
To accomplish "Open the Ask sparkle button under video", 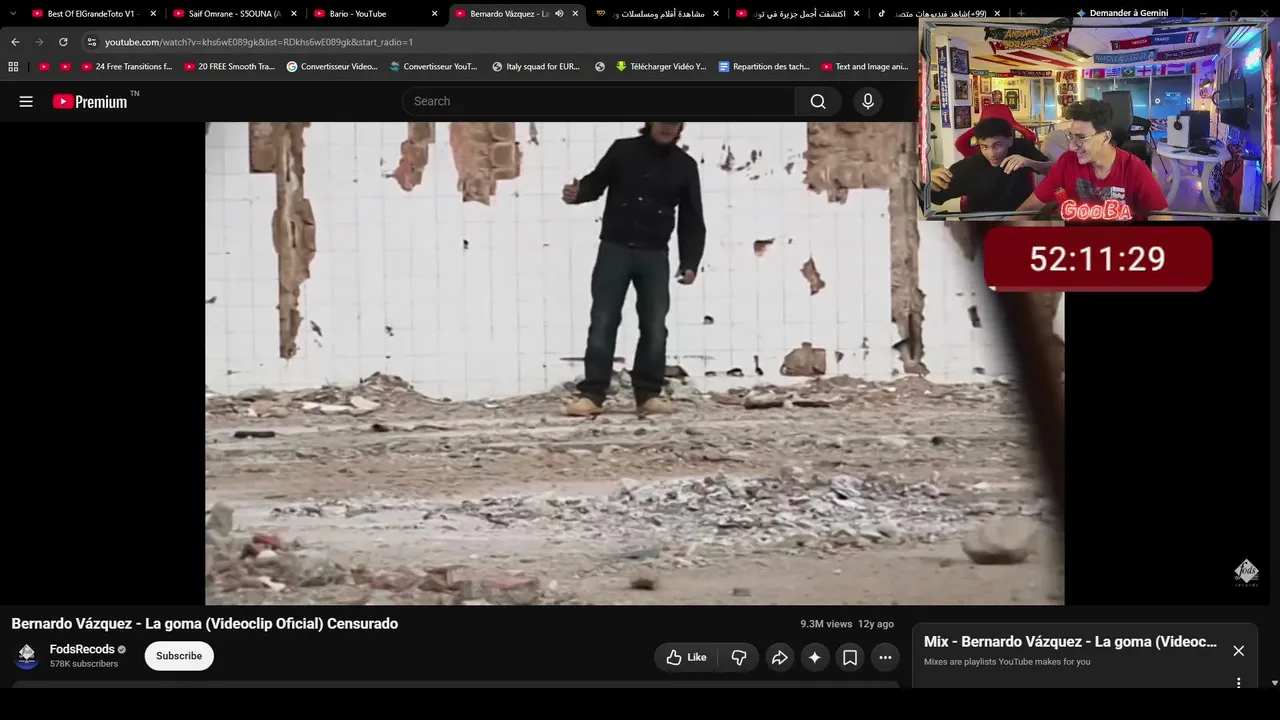I will point(815,657).
